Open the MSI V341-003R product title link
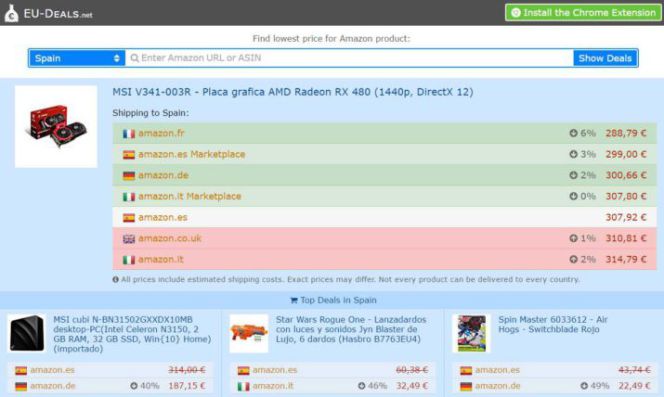The height and width of the screenshot is (397, 664). tap(293, 92)
